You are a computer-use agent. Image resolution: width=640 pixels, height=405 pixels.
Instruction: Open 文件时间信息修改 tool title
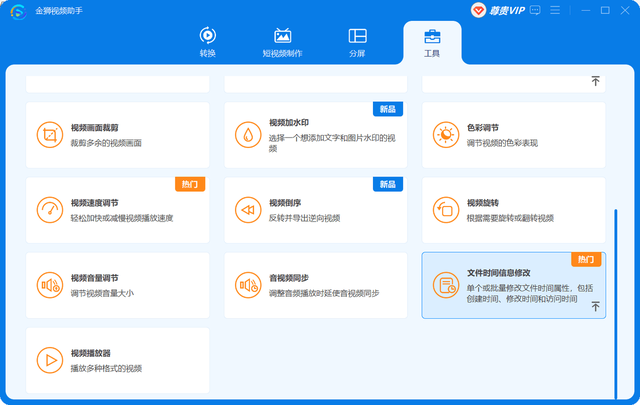click(499, 273)
